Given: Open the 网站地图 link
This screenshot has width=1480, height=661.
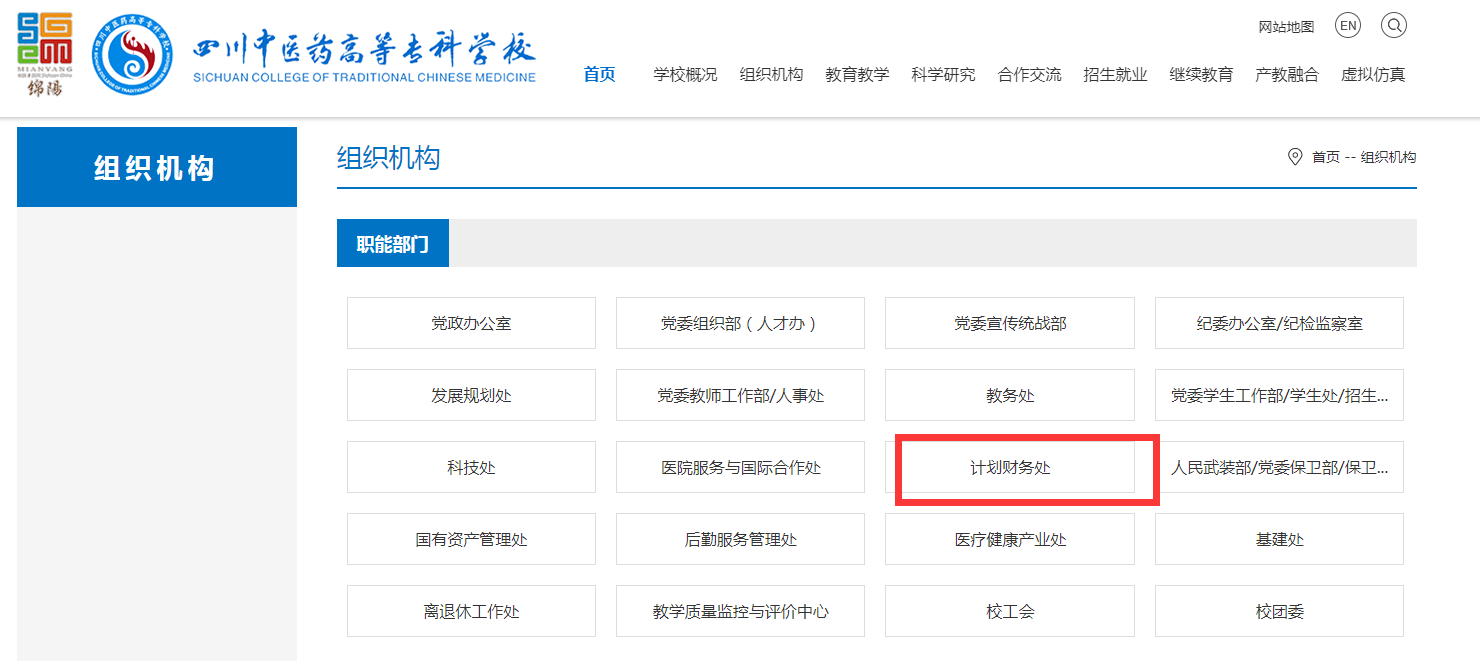Looking at the screenshot, I should pyautogui.click(x=1286, y=27).
